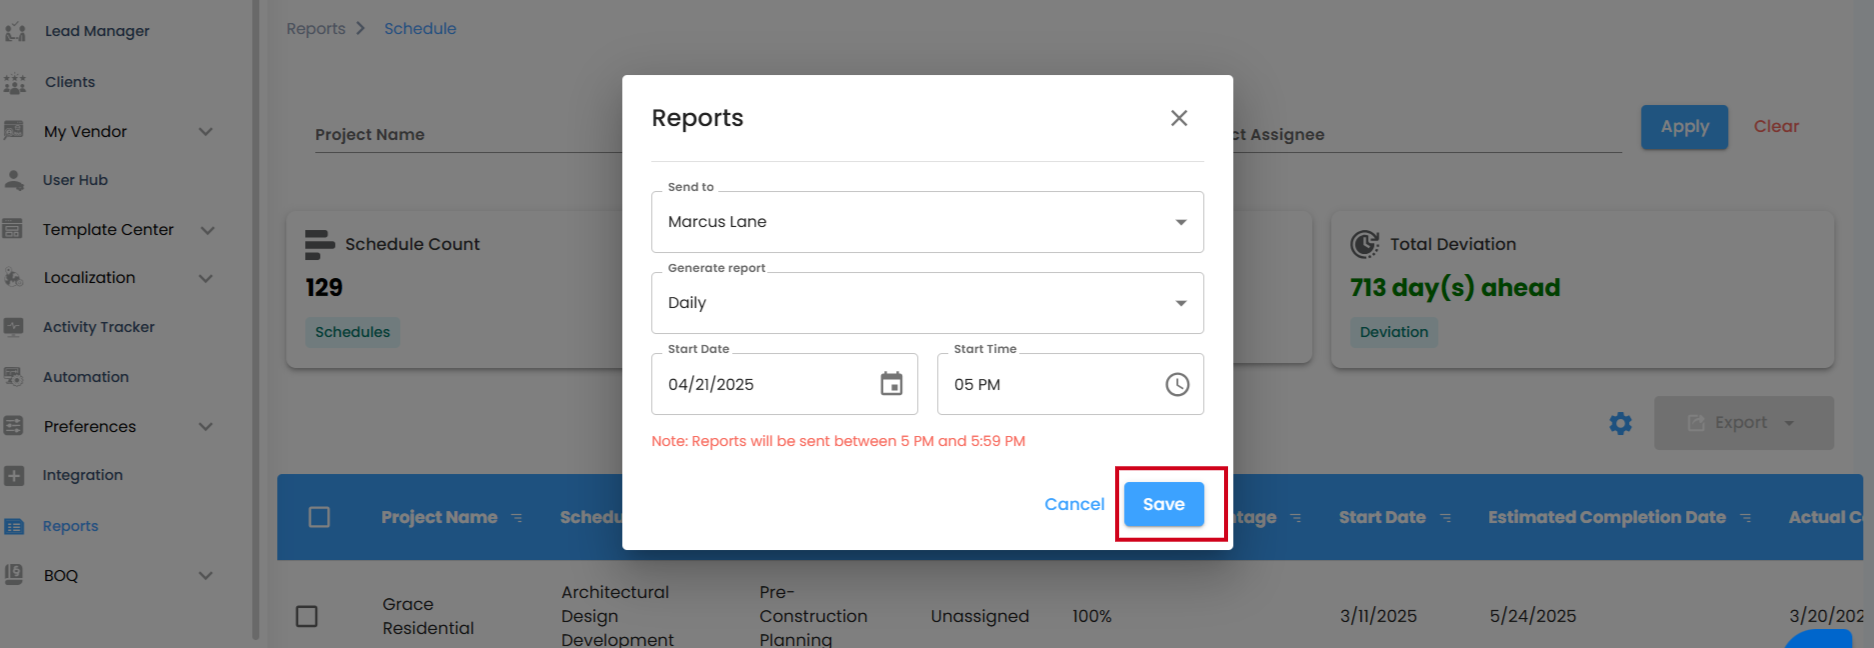Click the User Hub person icon

pos(14,180)
